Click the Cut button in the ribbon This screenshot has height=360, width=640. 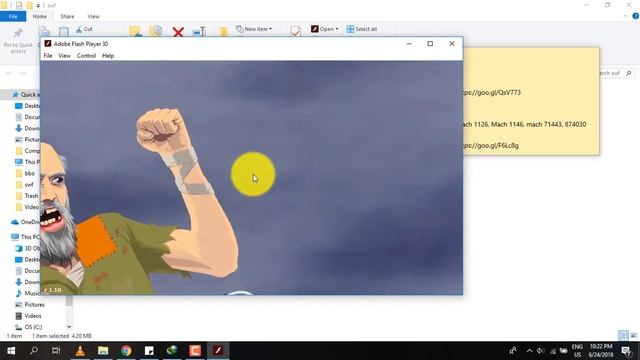point(84,29)
